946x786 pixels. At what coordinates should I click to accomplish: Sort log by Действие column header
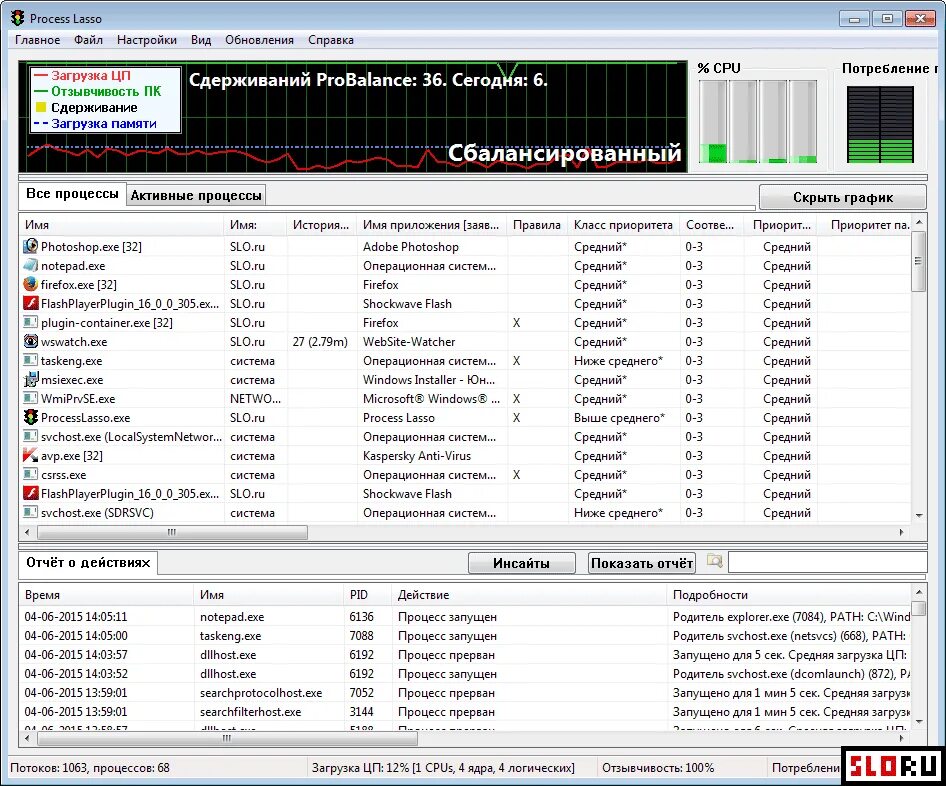529,595
